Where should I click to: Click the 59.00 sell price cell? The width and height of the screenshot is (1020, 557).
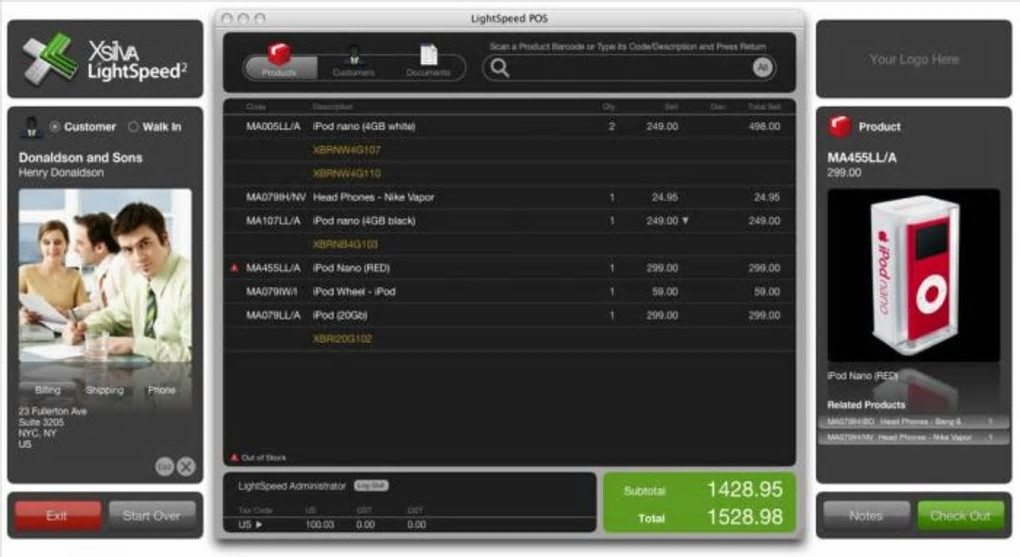pos(665,292)
